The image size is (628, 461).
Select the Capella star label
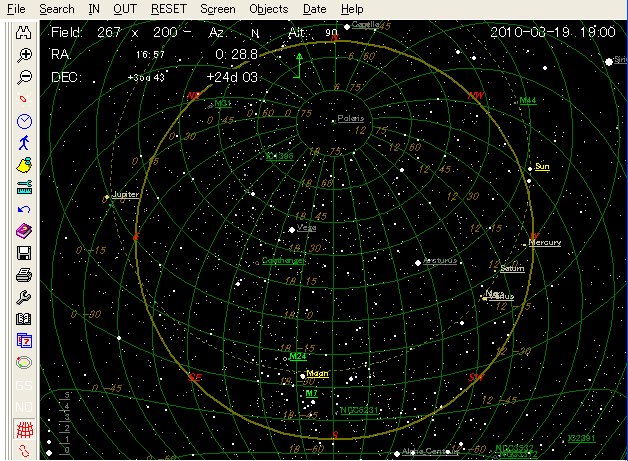click(x=365, y=24)
